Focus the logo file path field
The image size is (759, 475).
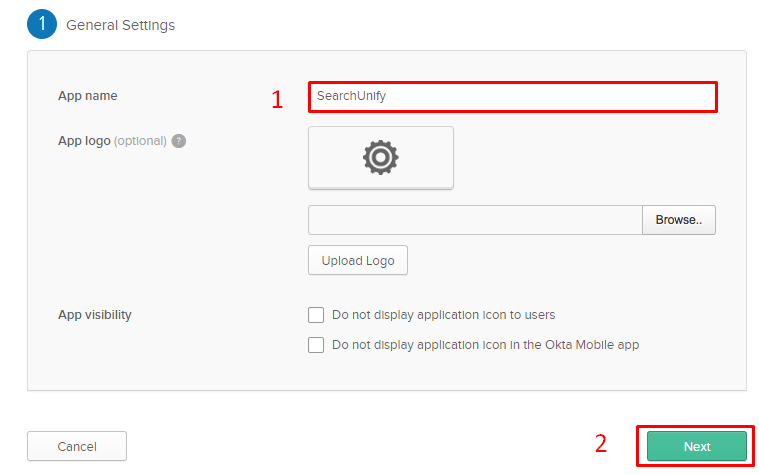[x=475, y=220]
